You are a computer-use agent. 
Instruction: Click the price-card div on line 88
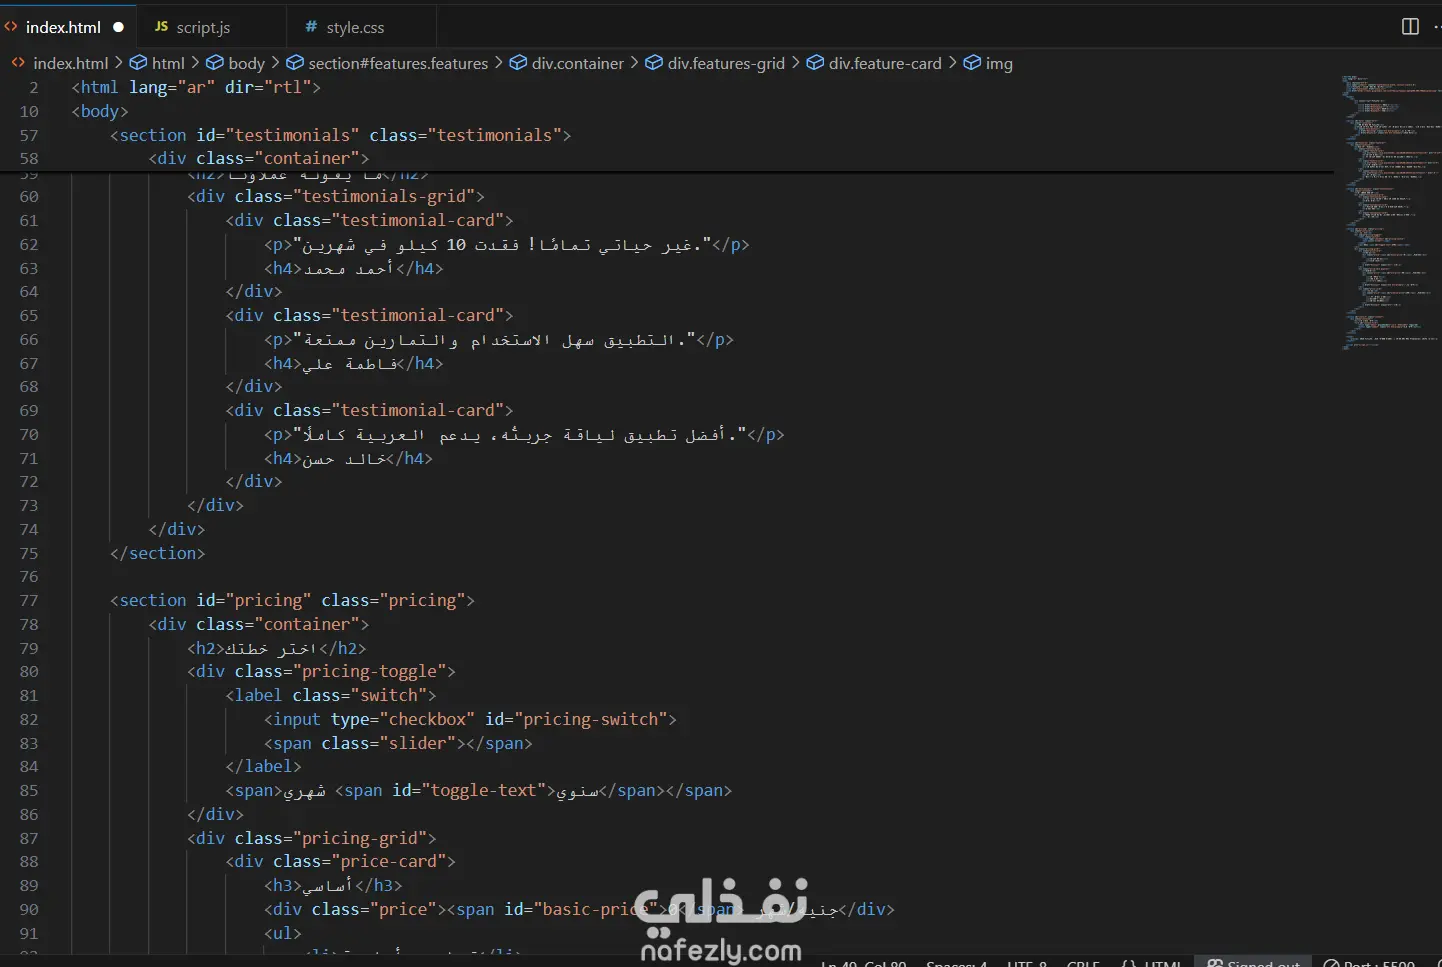pyautogui.click(x=341, y=861)
